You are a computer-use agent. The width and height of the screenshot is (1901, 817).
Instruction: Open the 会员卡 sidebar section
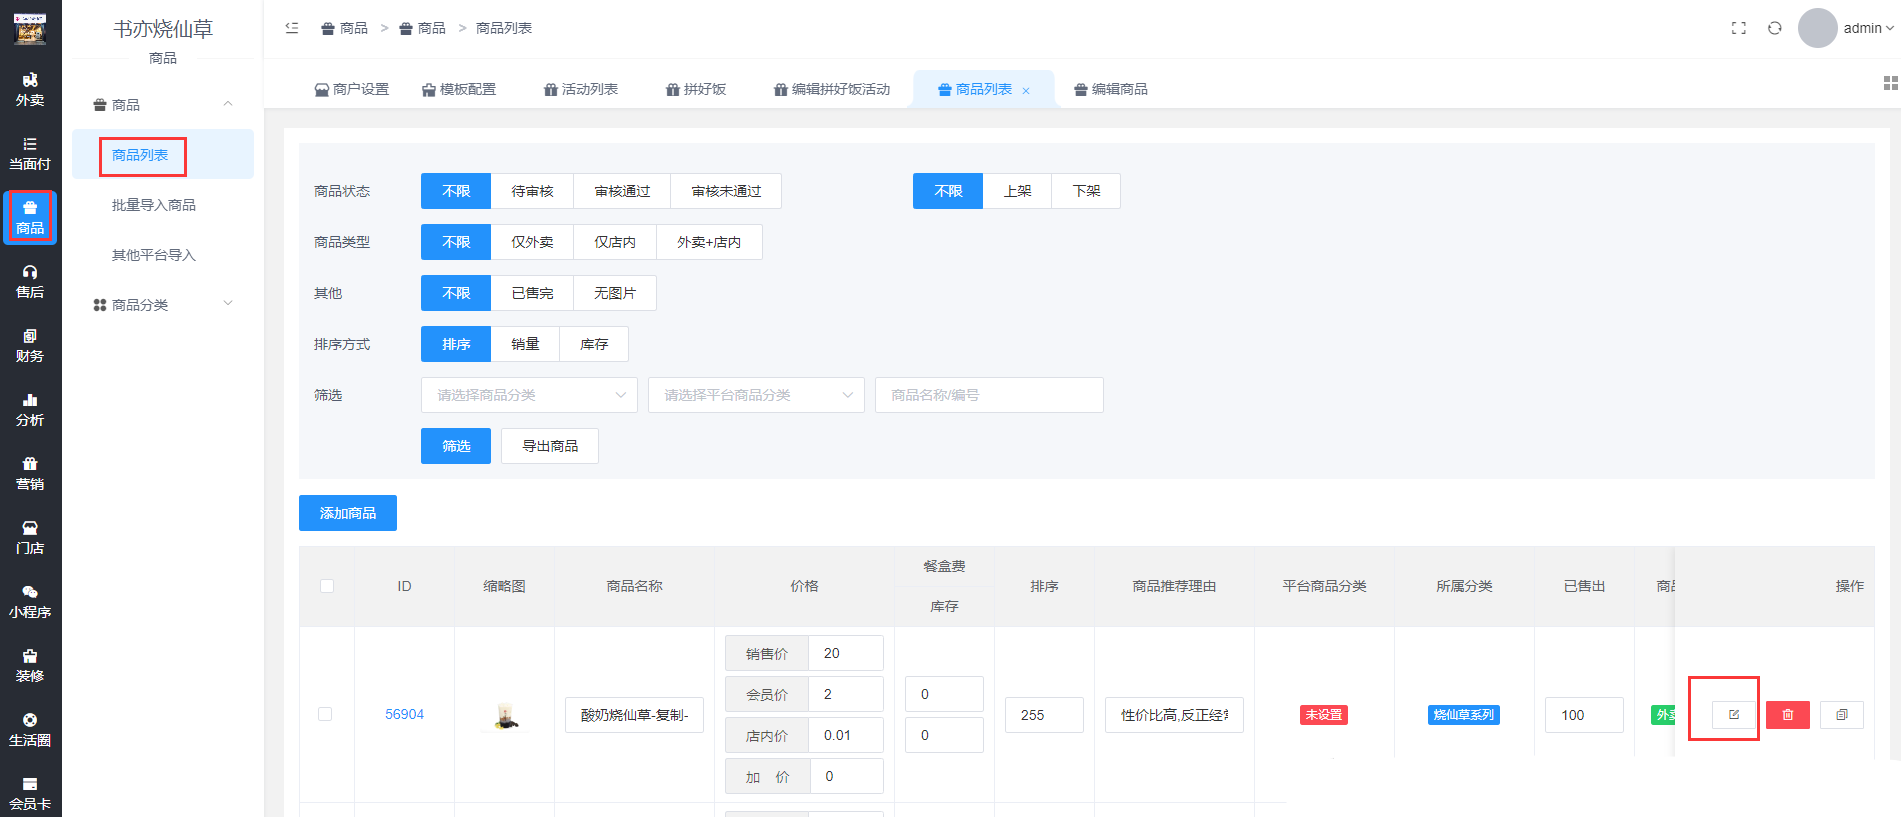coord(30,793)
